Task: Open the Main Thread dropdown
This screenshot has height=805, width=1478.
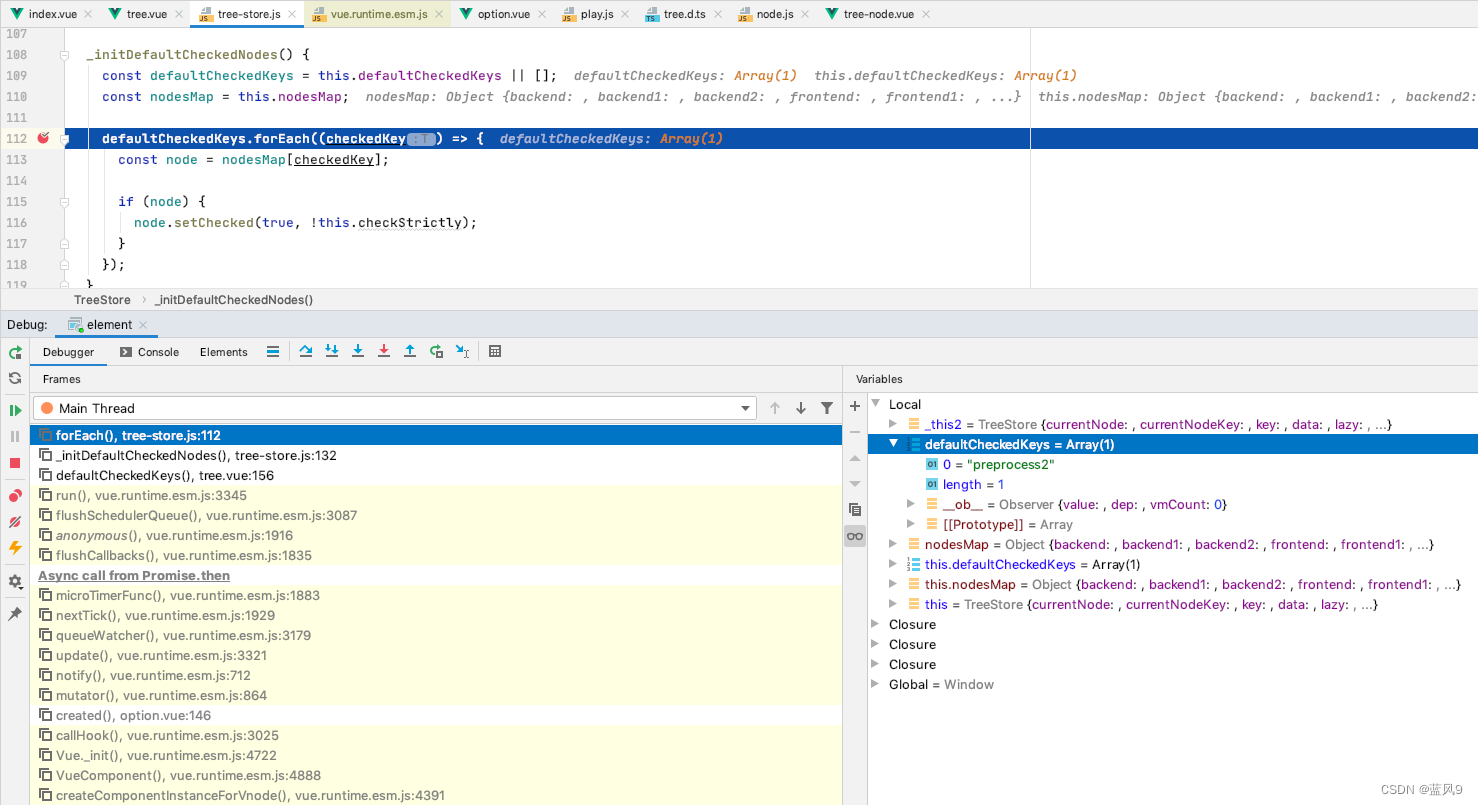Action: (744, 409)
